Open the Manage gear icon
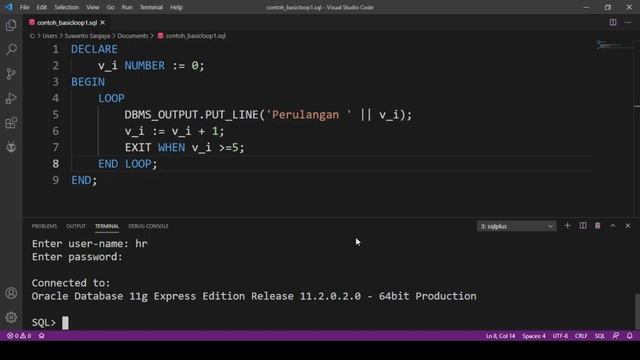Screen dimensions: 640x360 11,317
